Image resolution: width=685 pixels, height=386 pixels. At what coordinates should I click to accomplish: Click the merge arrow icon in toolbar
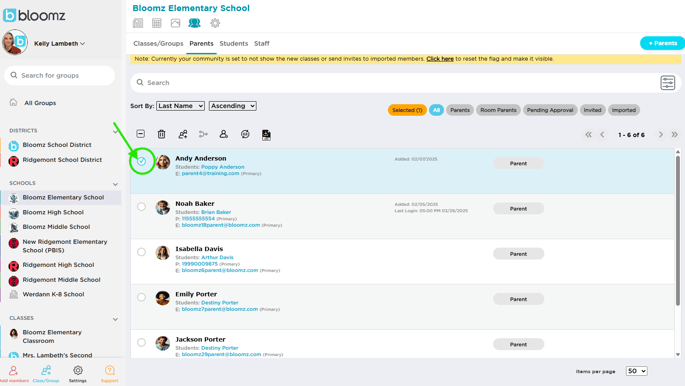point(204,134)
